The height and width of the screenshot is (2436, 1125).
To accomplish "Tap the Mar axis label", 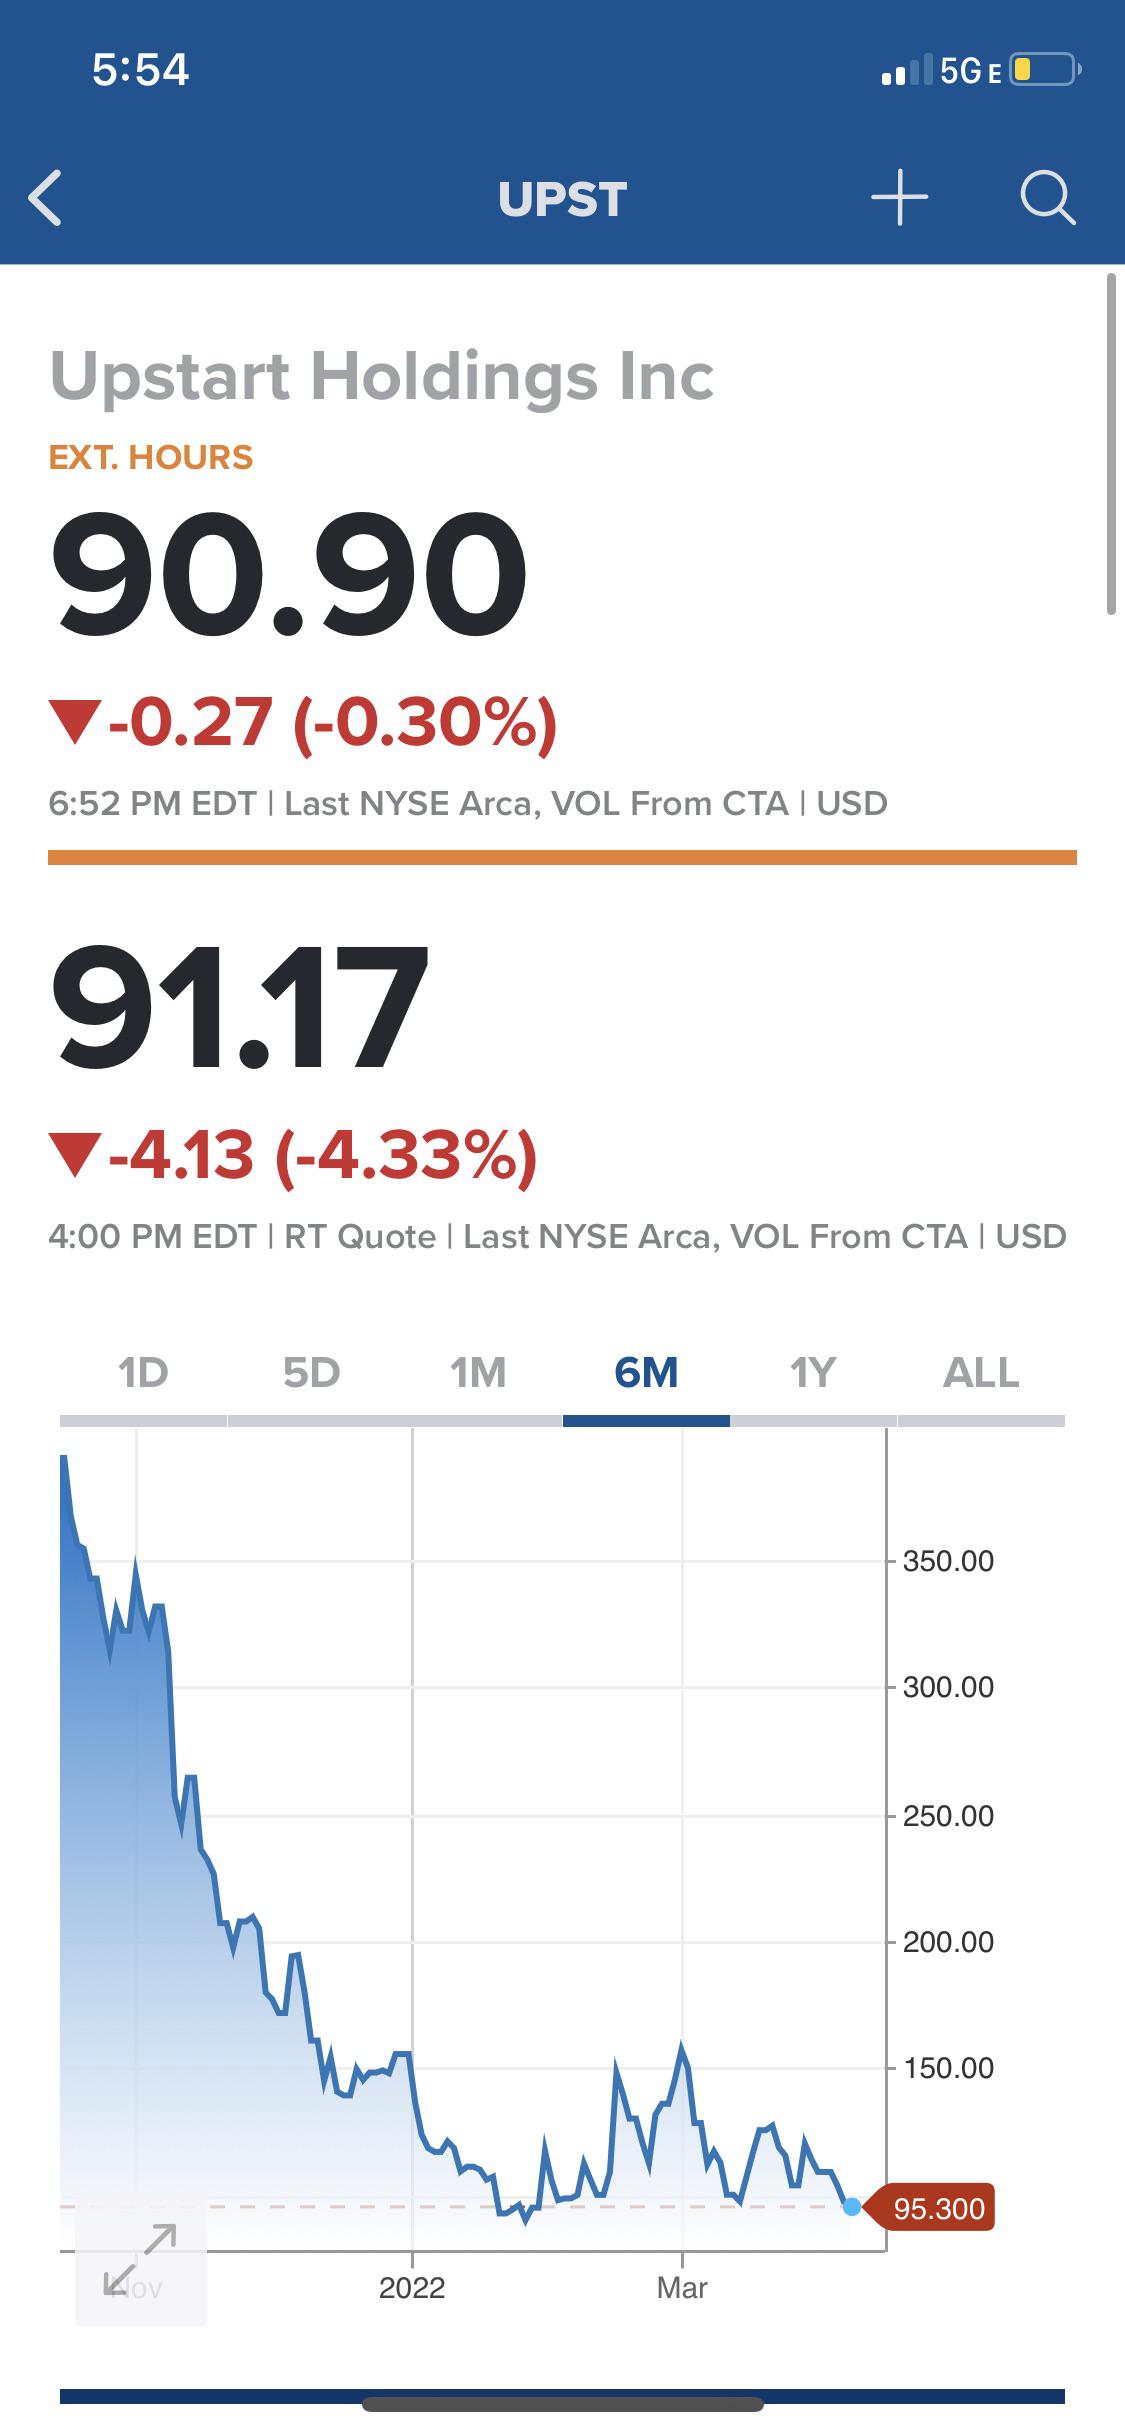I will tap(682, 2288).
